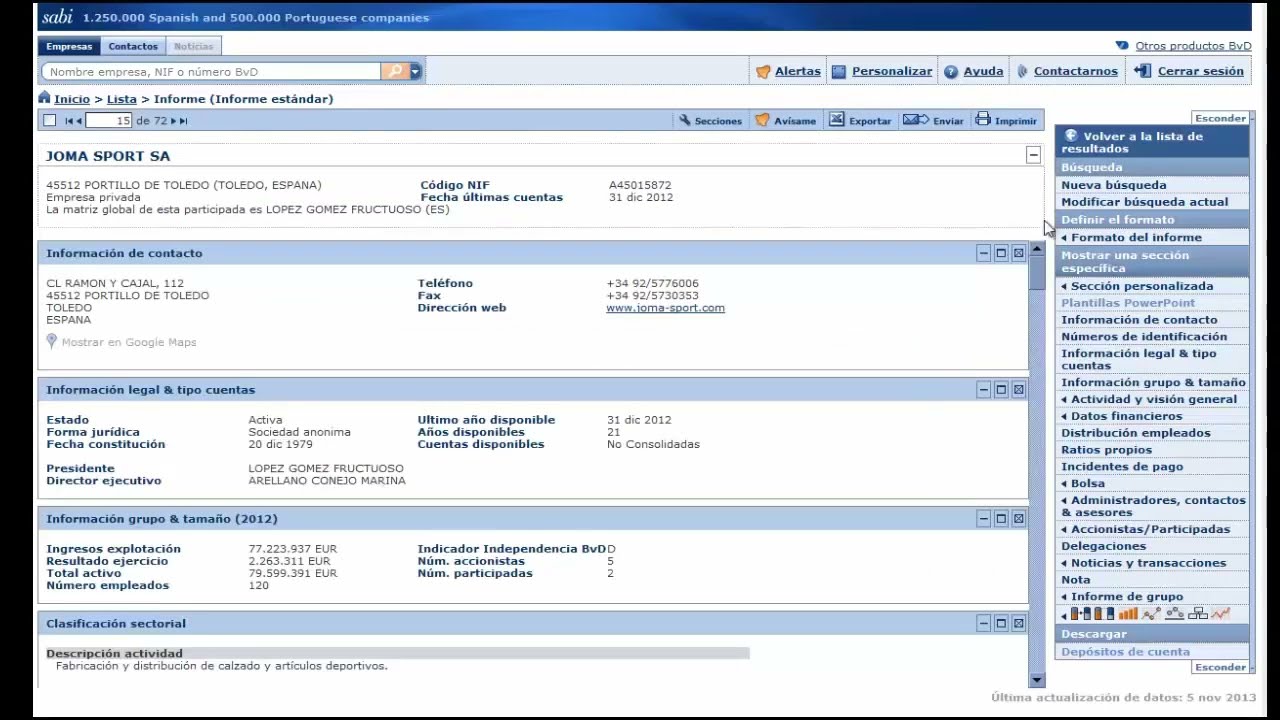
Task: Open www.joma-sport.com website link
Action: point(665,308)
